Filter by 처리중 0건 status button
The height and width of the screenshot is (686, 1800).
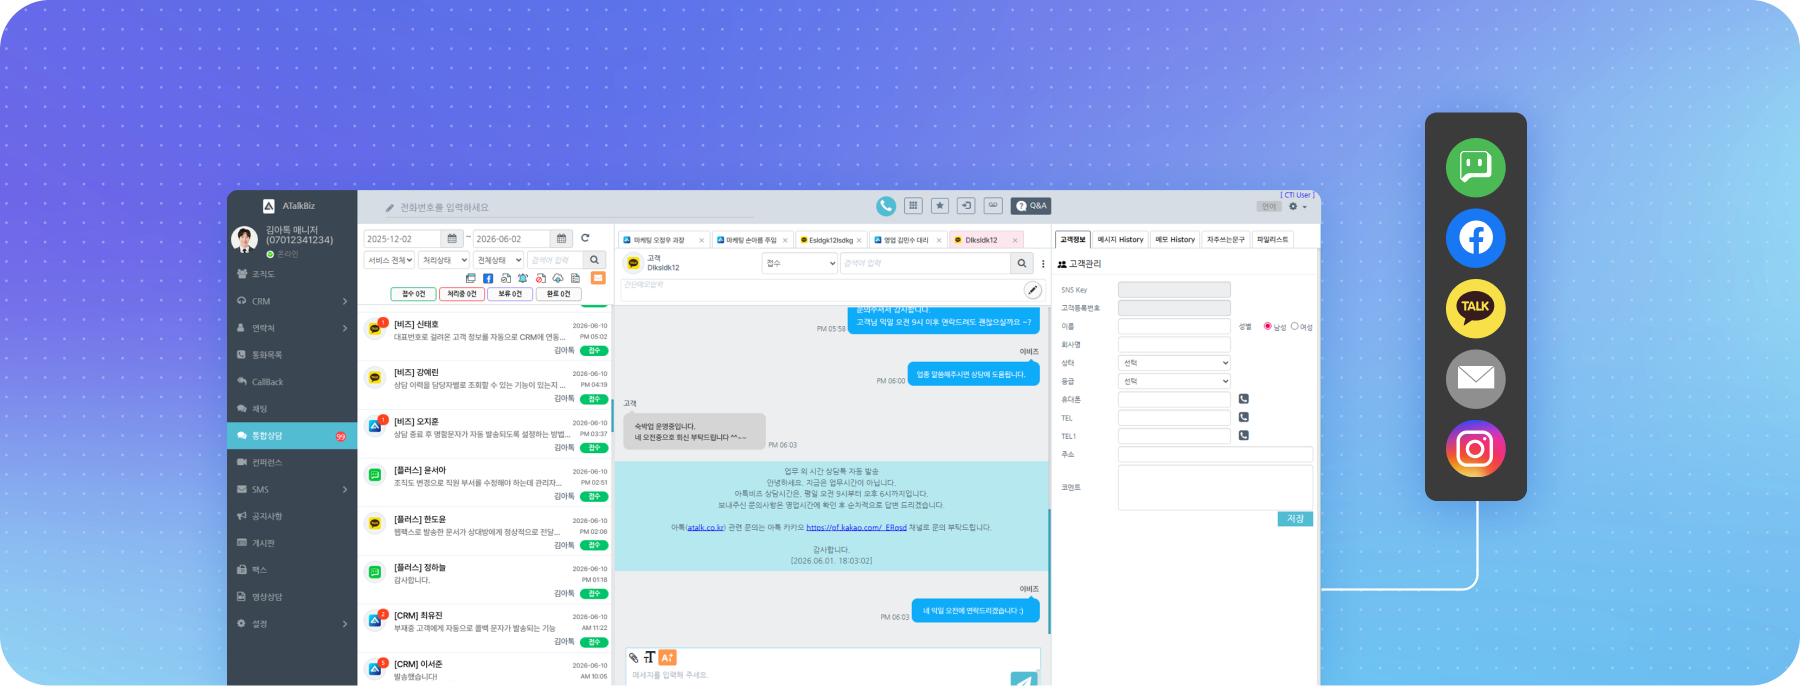[x=462, y=294]
